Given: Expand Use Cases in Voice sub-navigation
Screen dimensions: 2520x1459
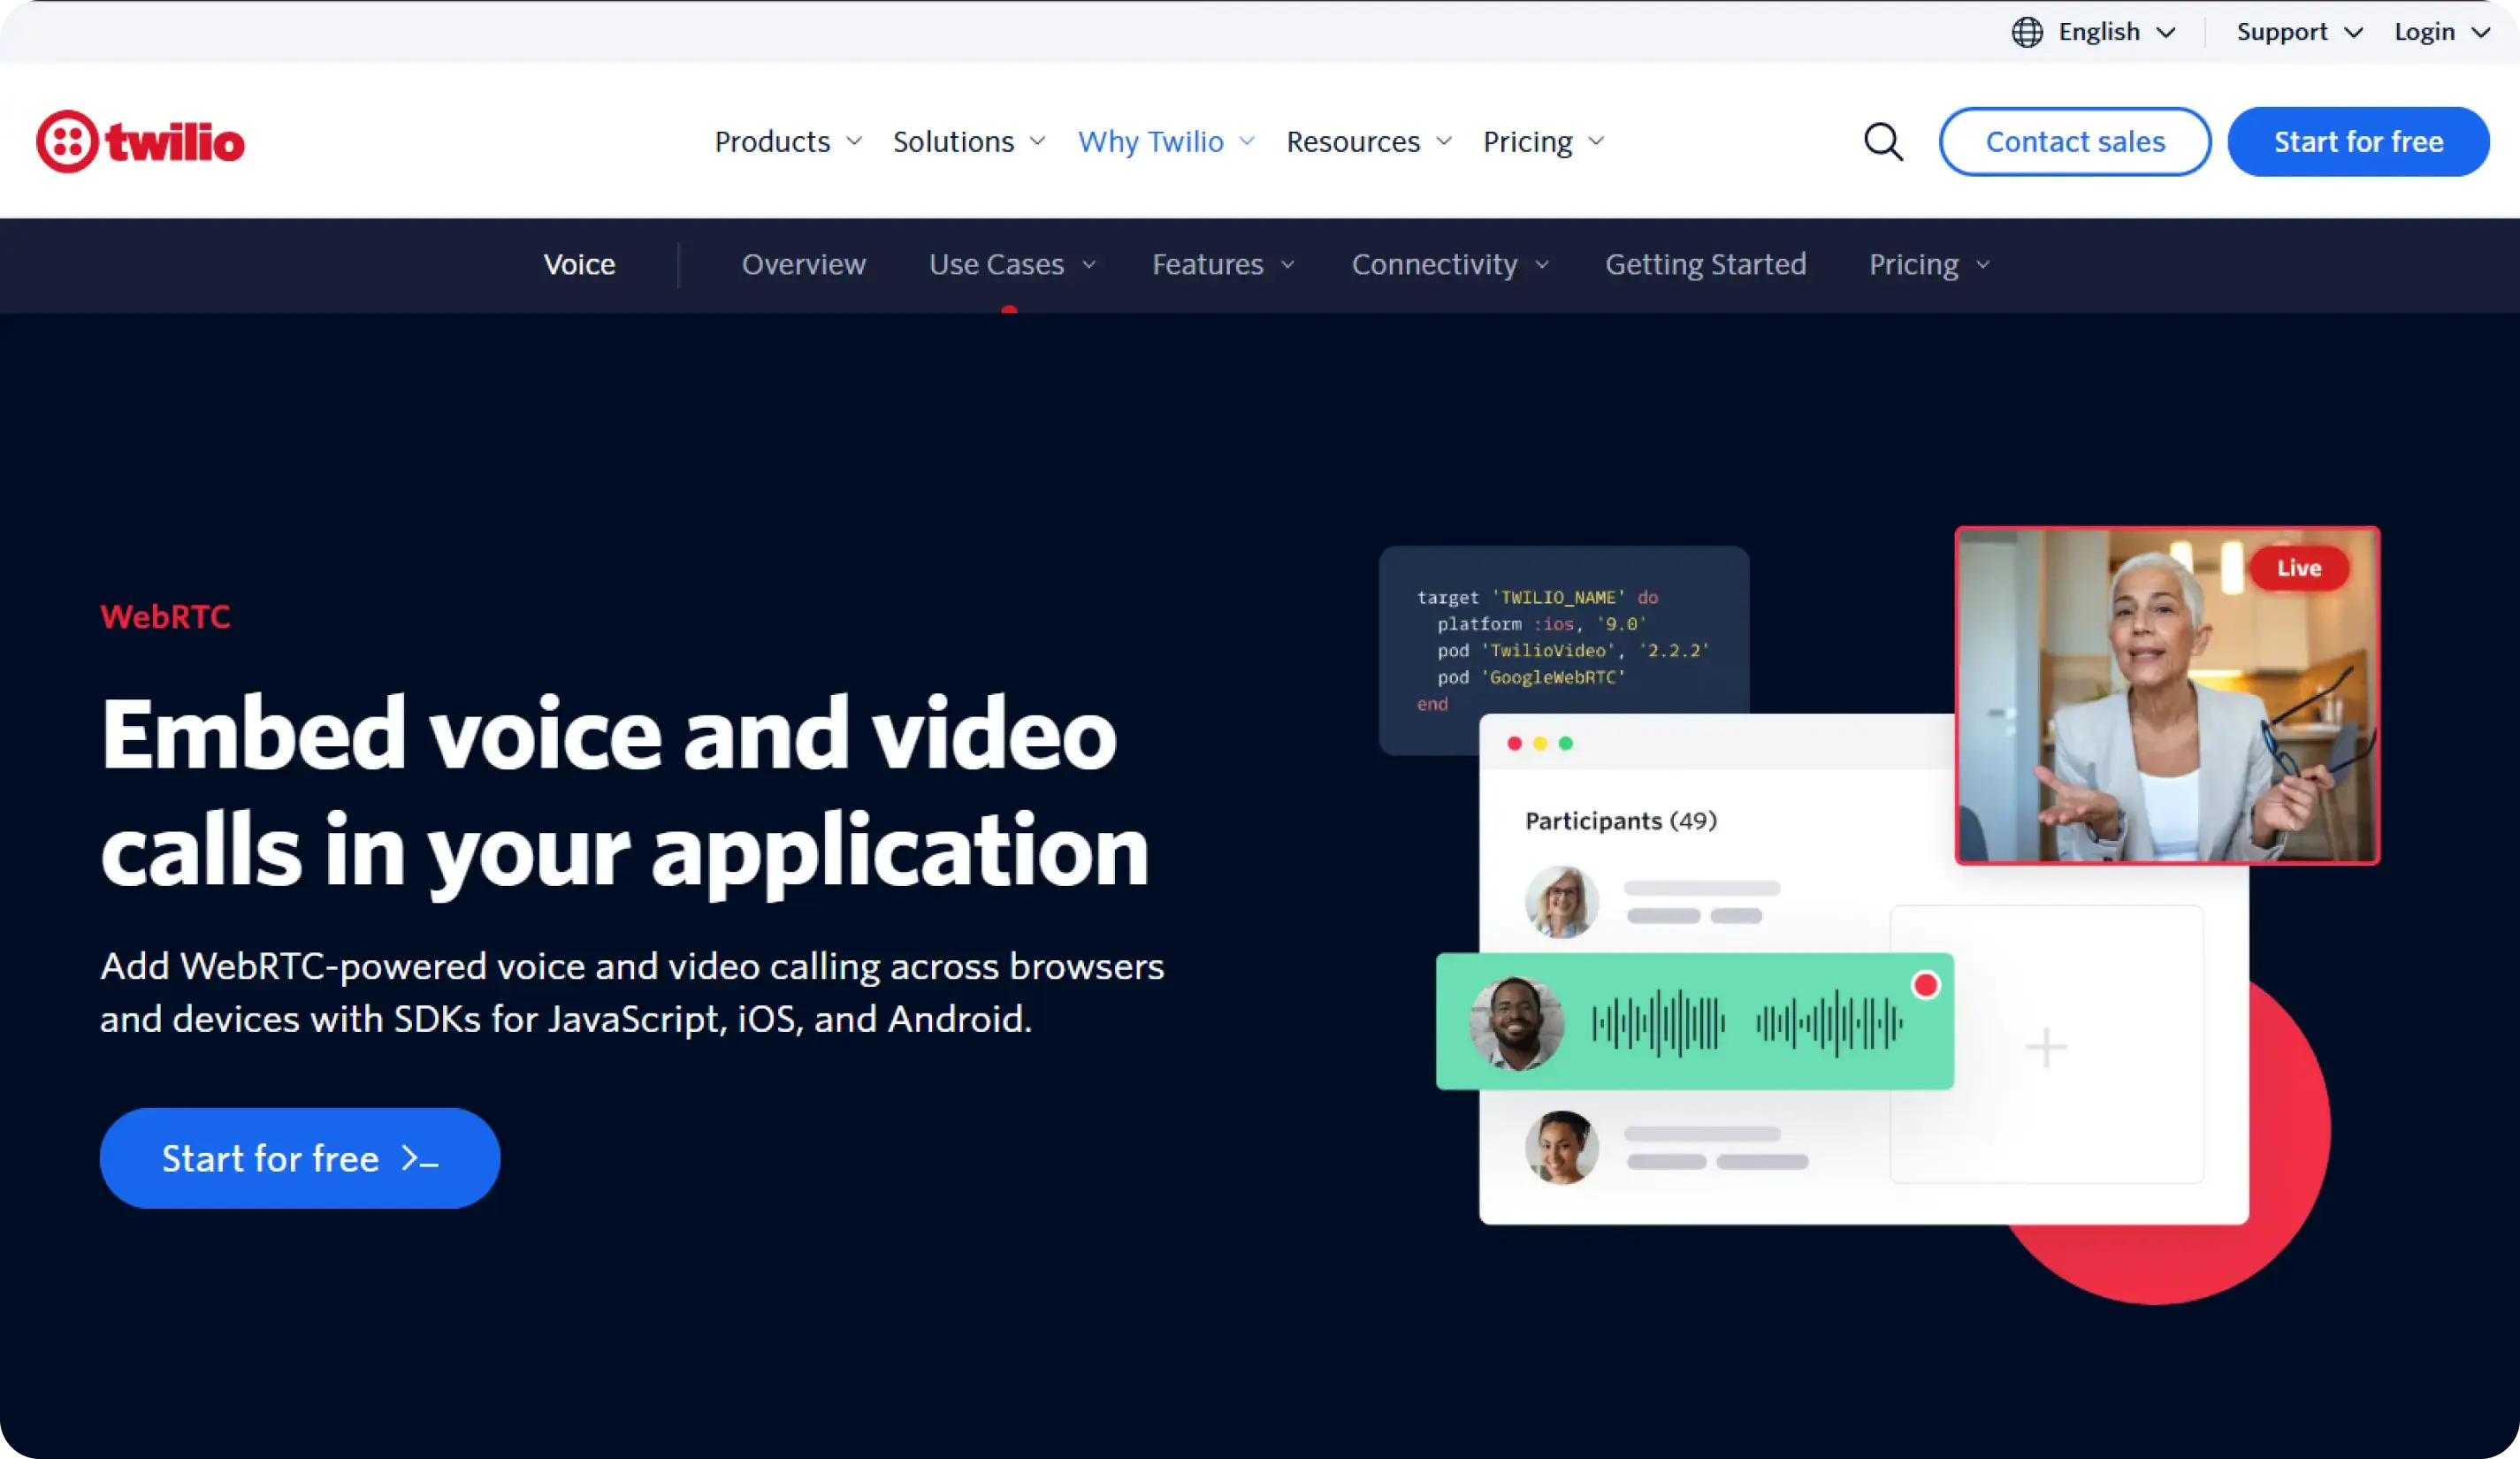Looking at the screenshot, I should 1012,264.
